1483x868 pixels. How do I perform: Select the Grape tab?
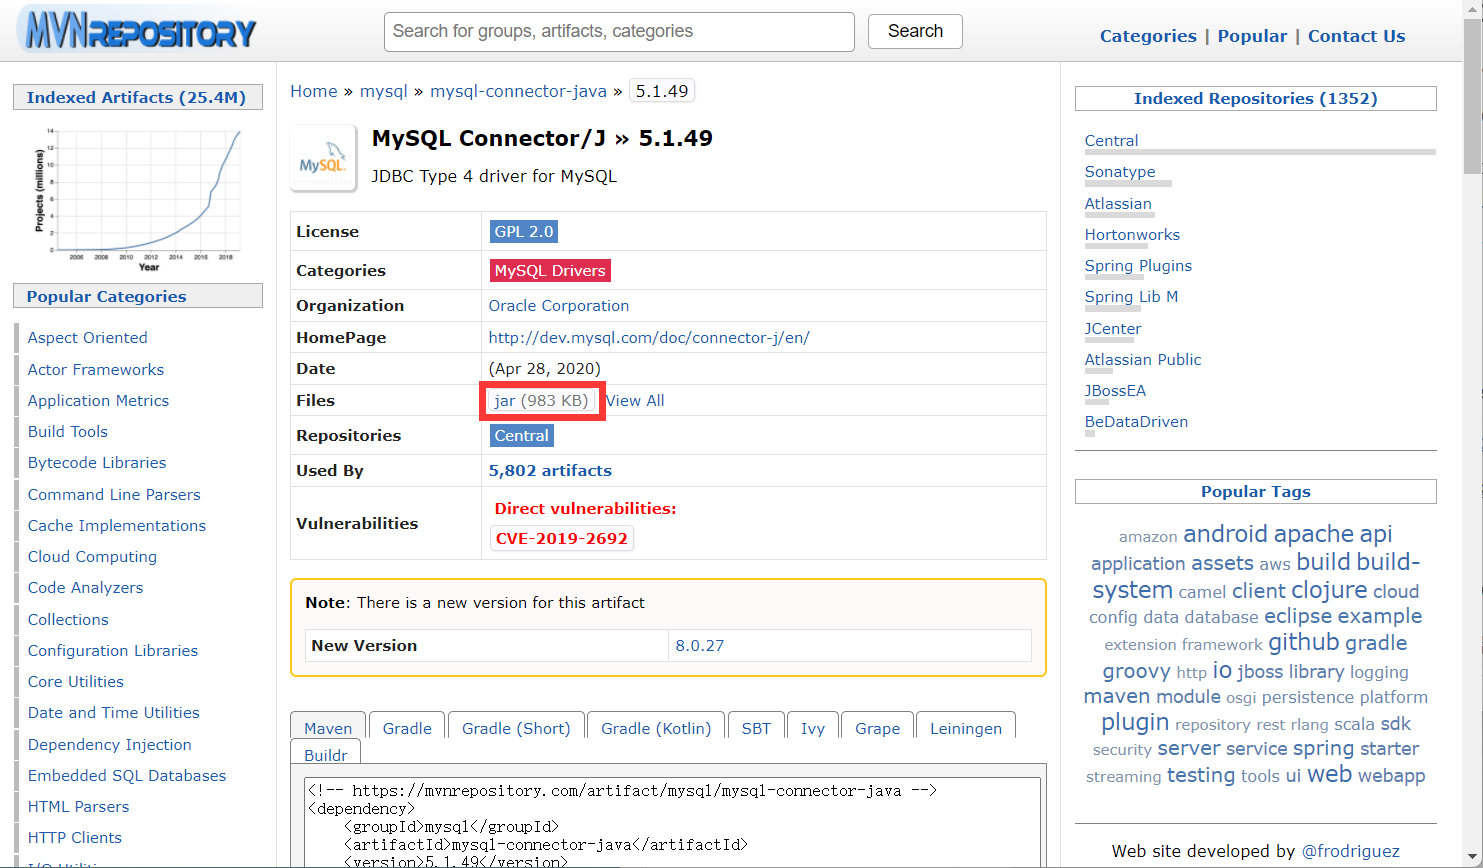878,728
